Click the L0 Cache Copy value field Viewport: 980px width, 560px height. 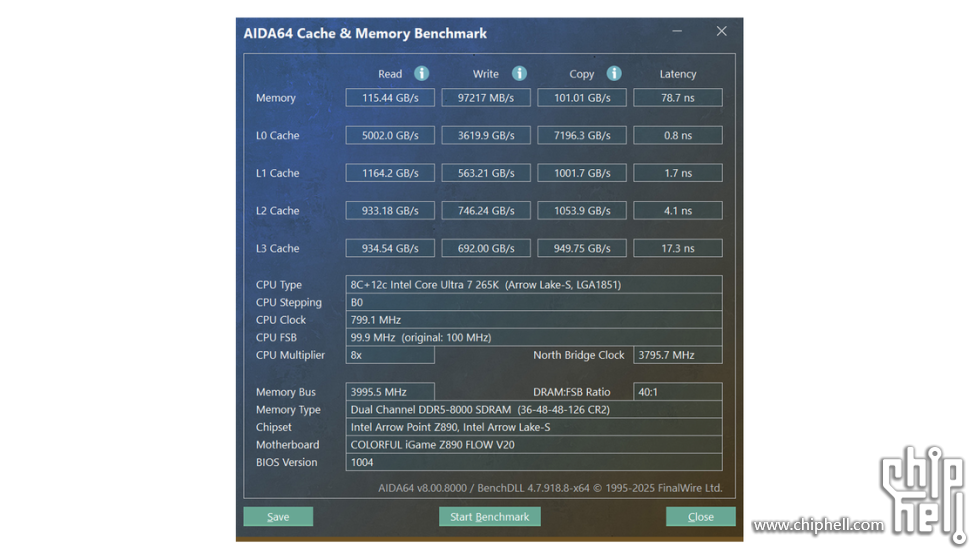point(582,136)
